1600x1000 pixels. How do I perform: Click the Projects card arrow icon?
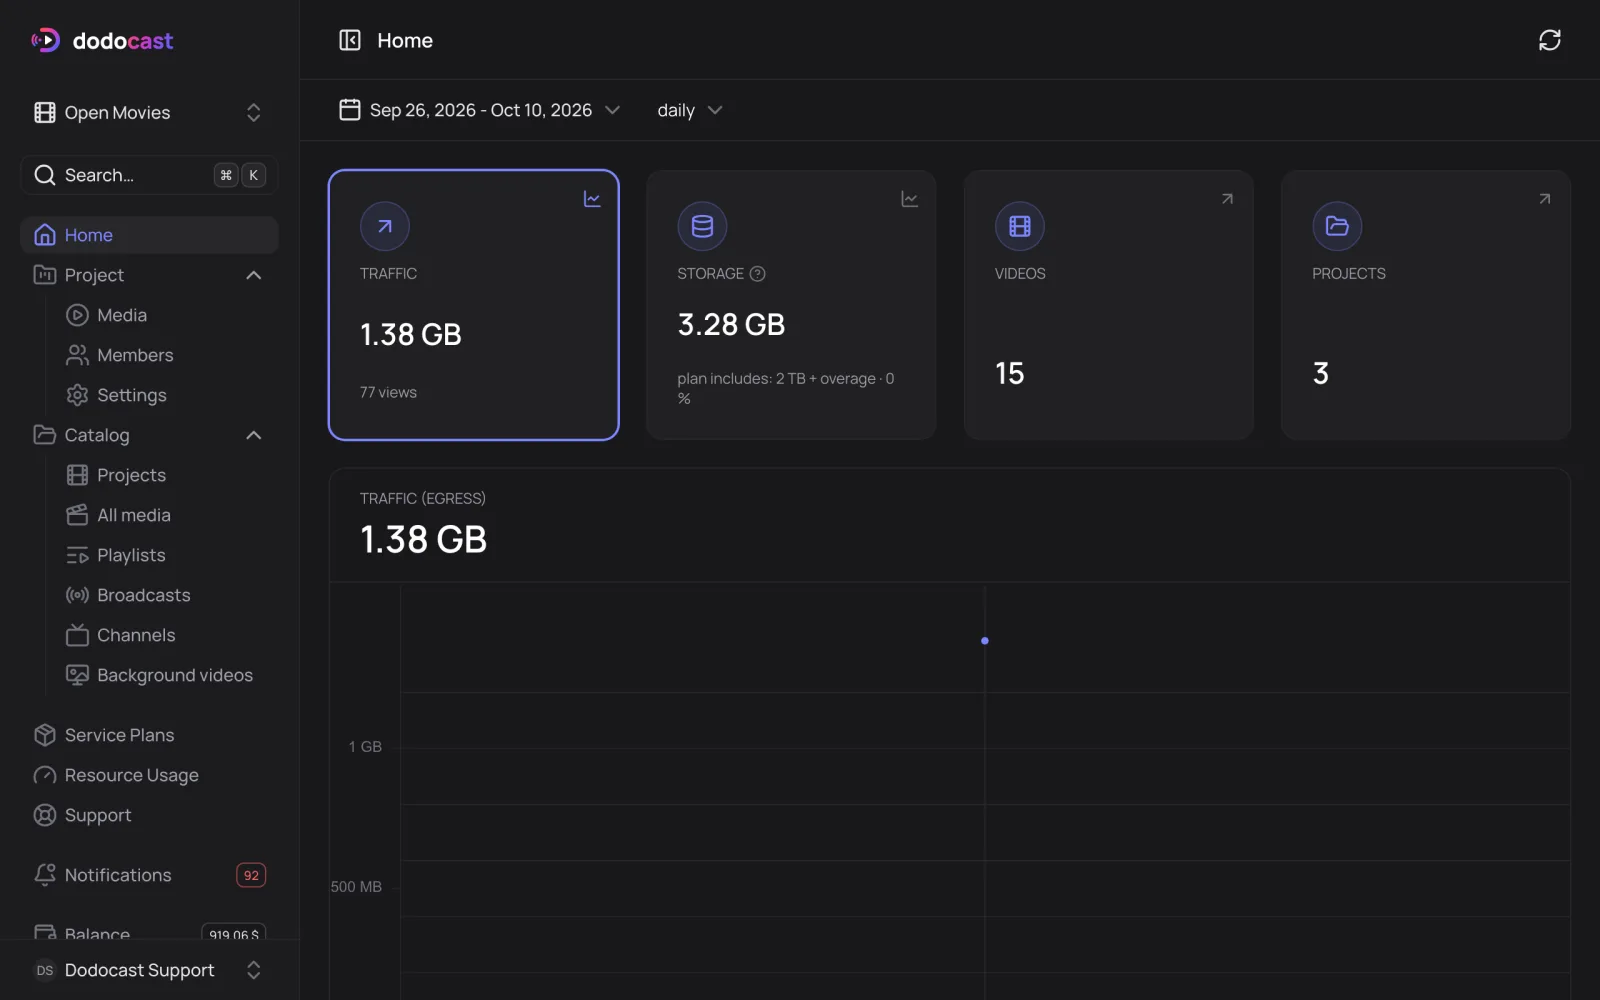click(1544, 199)
